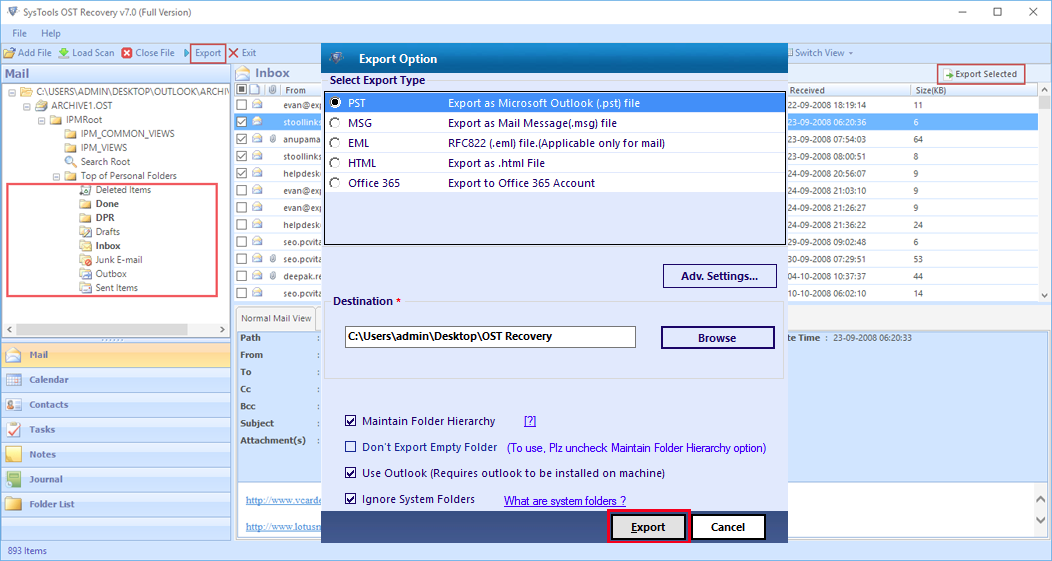Cancel the Export Option dialog
1052x561 pixels.
coord(728,527)
